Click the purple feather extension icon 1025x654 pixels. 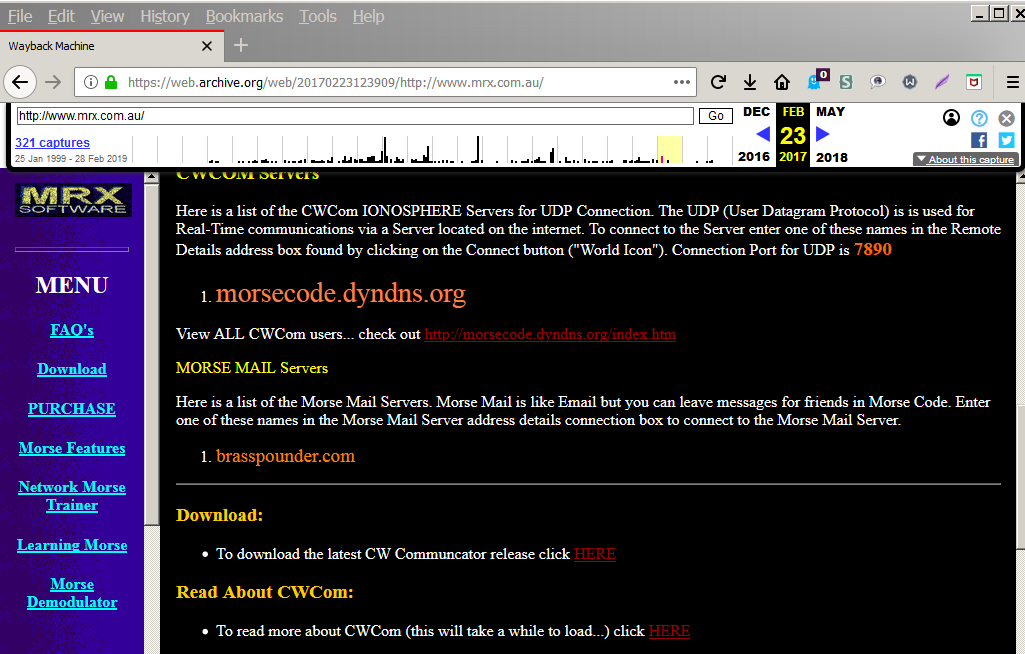(x=941, y=82)
